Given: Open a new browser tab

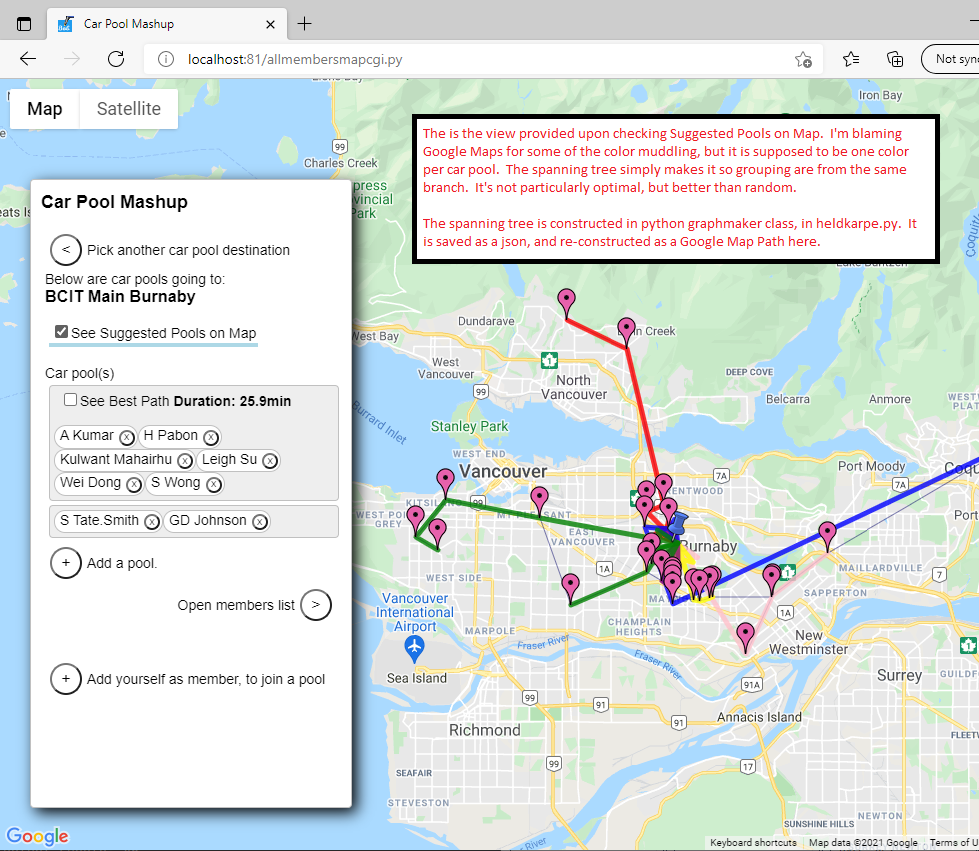Looking at the screenshot, I should (x=305, y=24).
